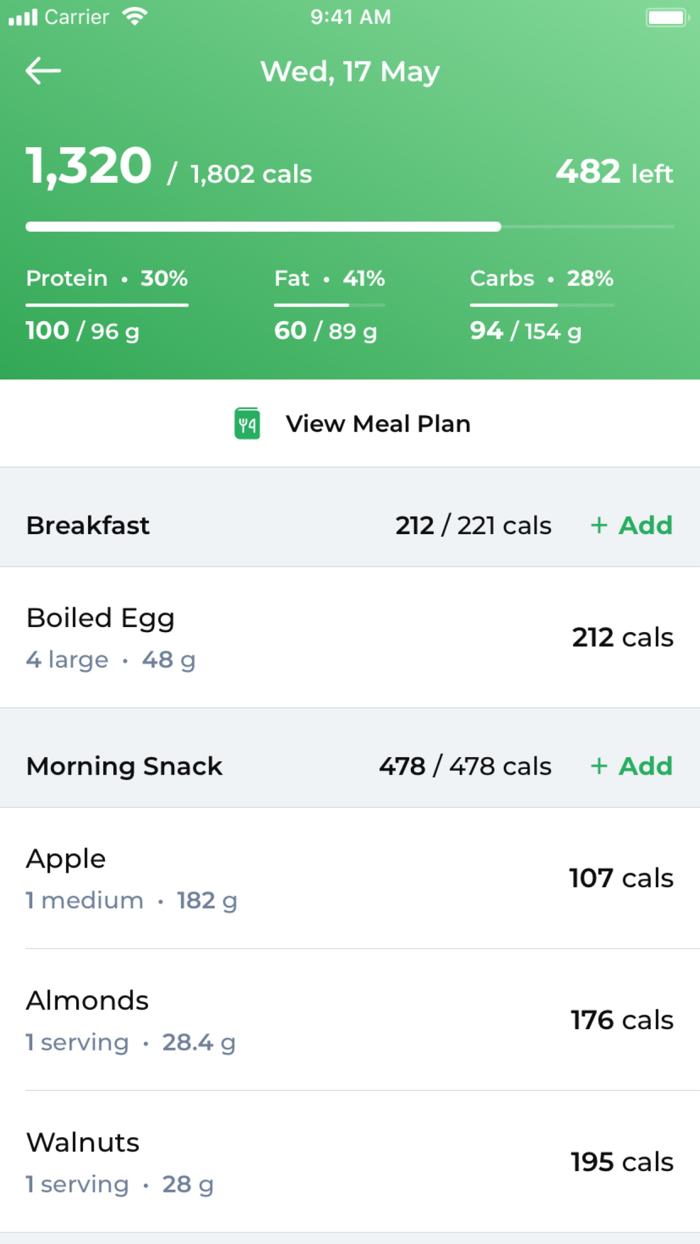Tap the battery icon in status bar

coord(665,17)
